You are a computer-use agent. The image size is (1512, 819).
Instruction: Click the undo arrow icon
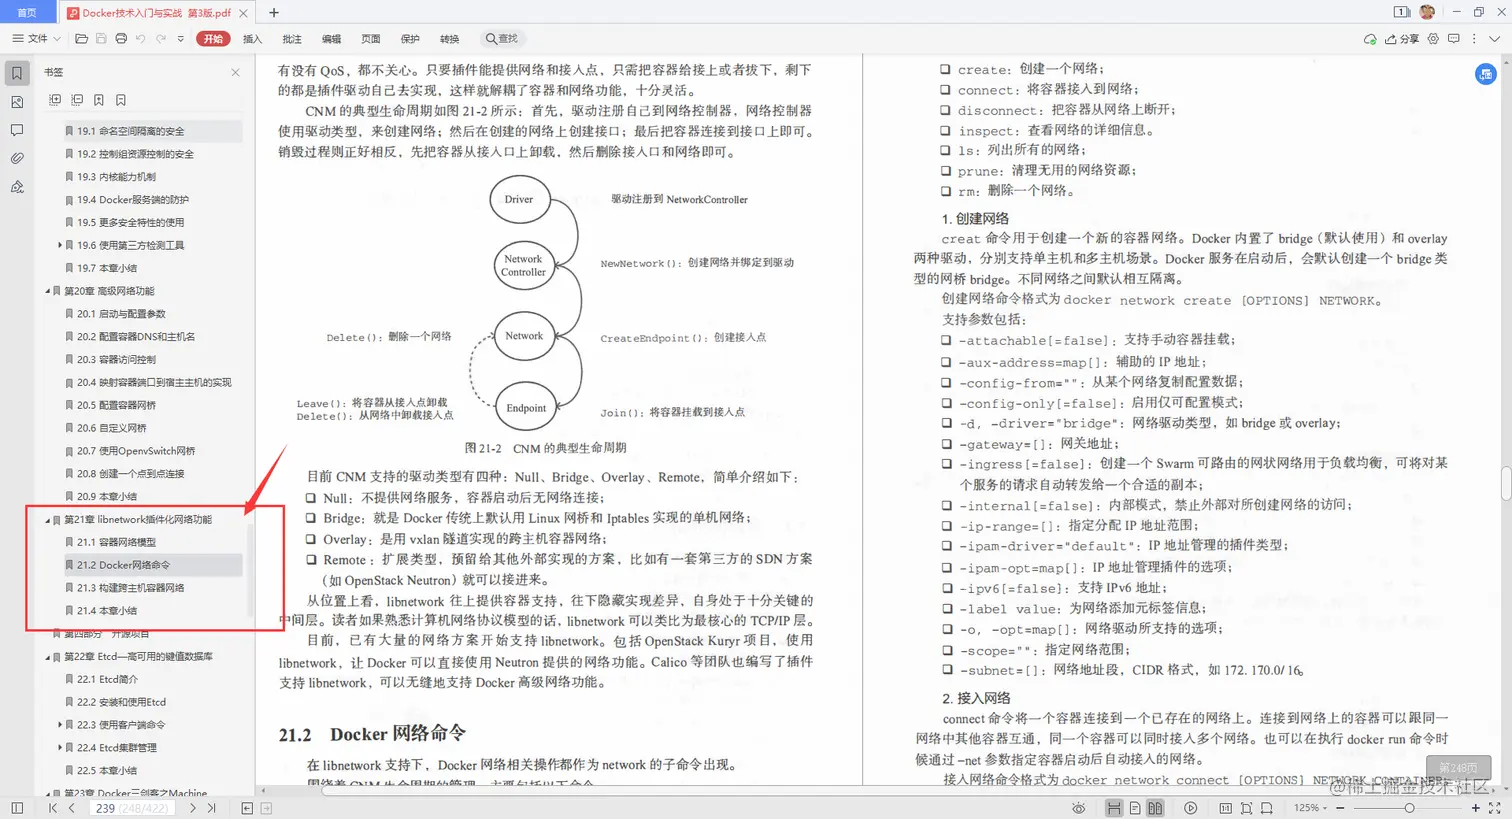coord(139,38)
